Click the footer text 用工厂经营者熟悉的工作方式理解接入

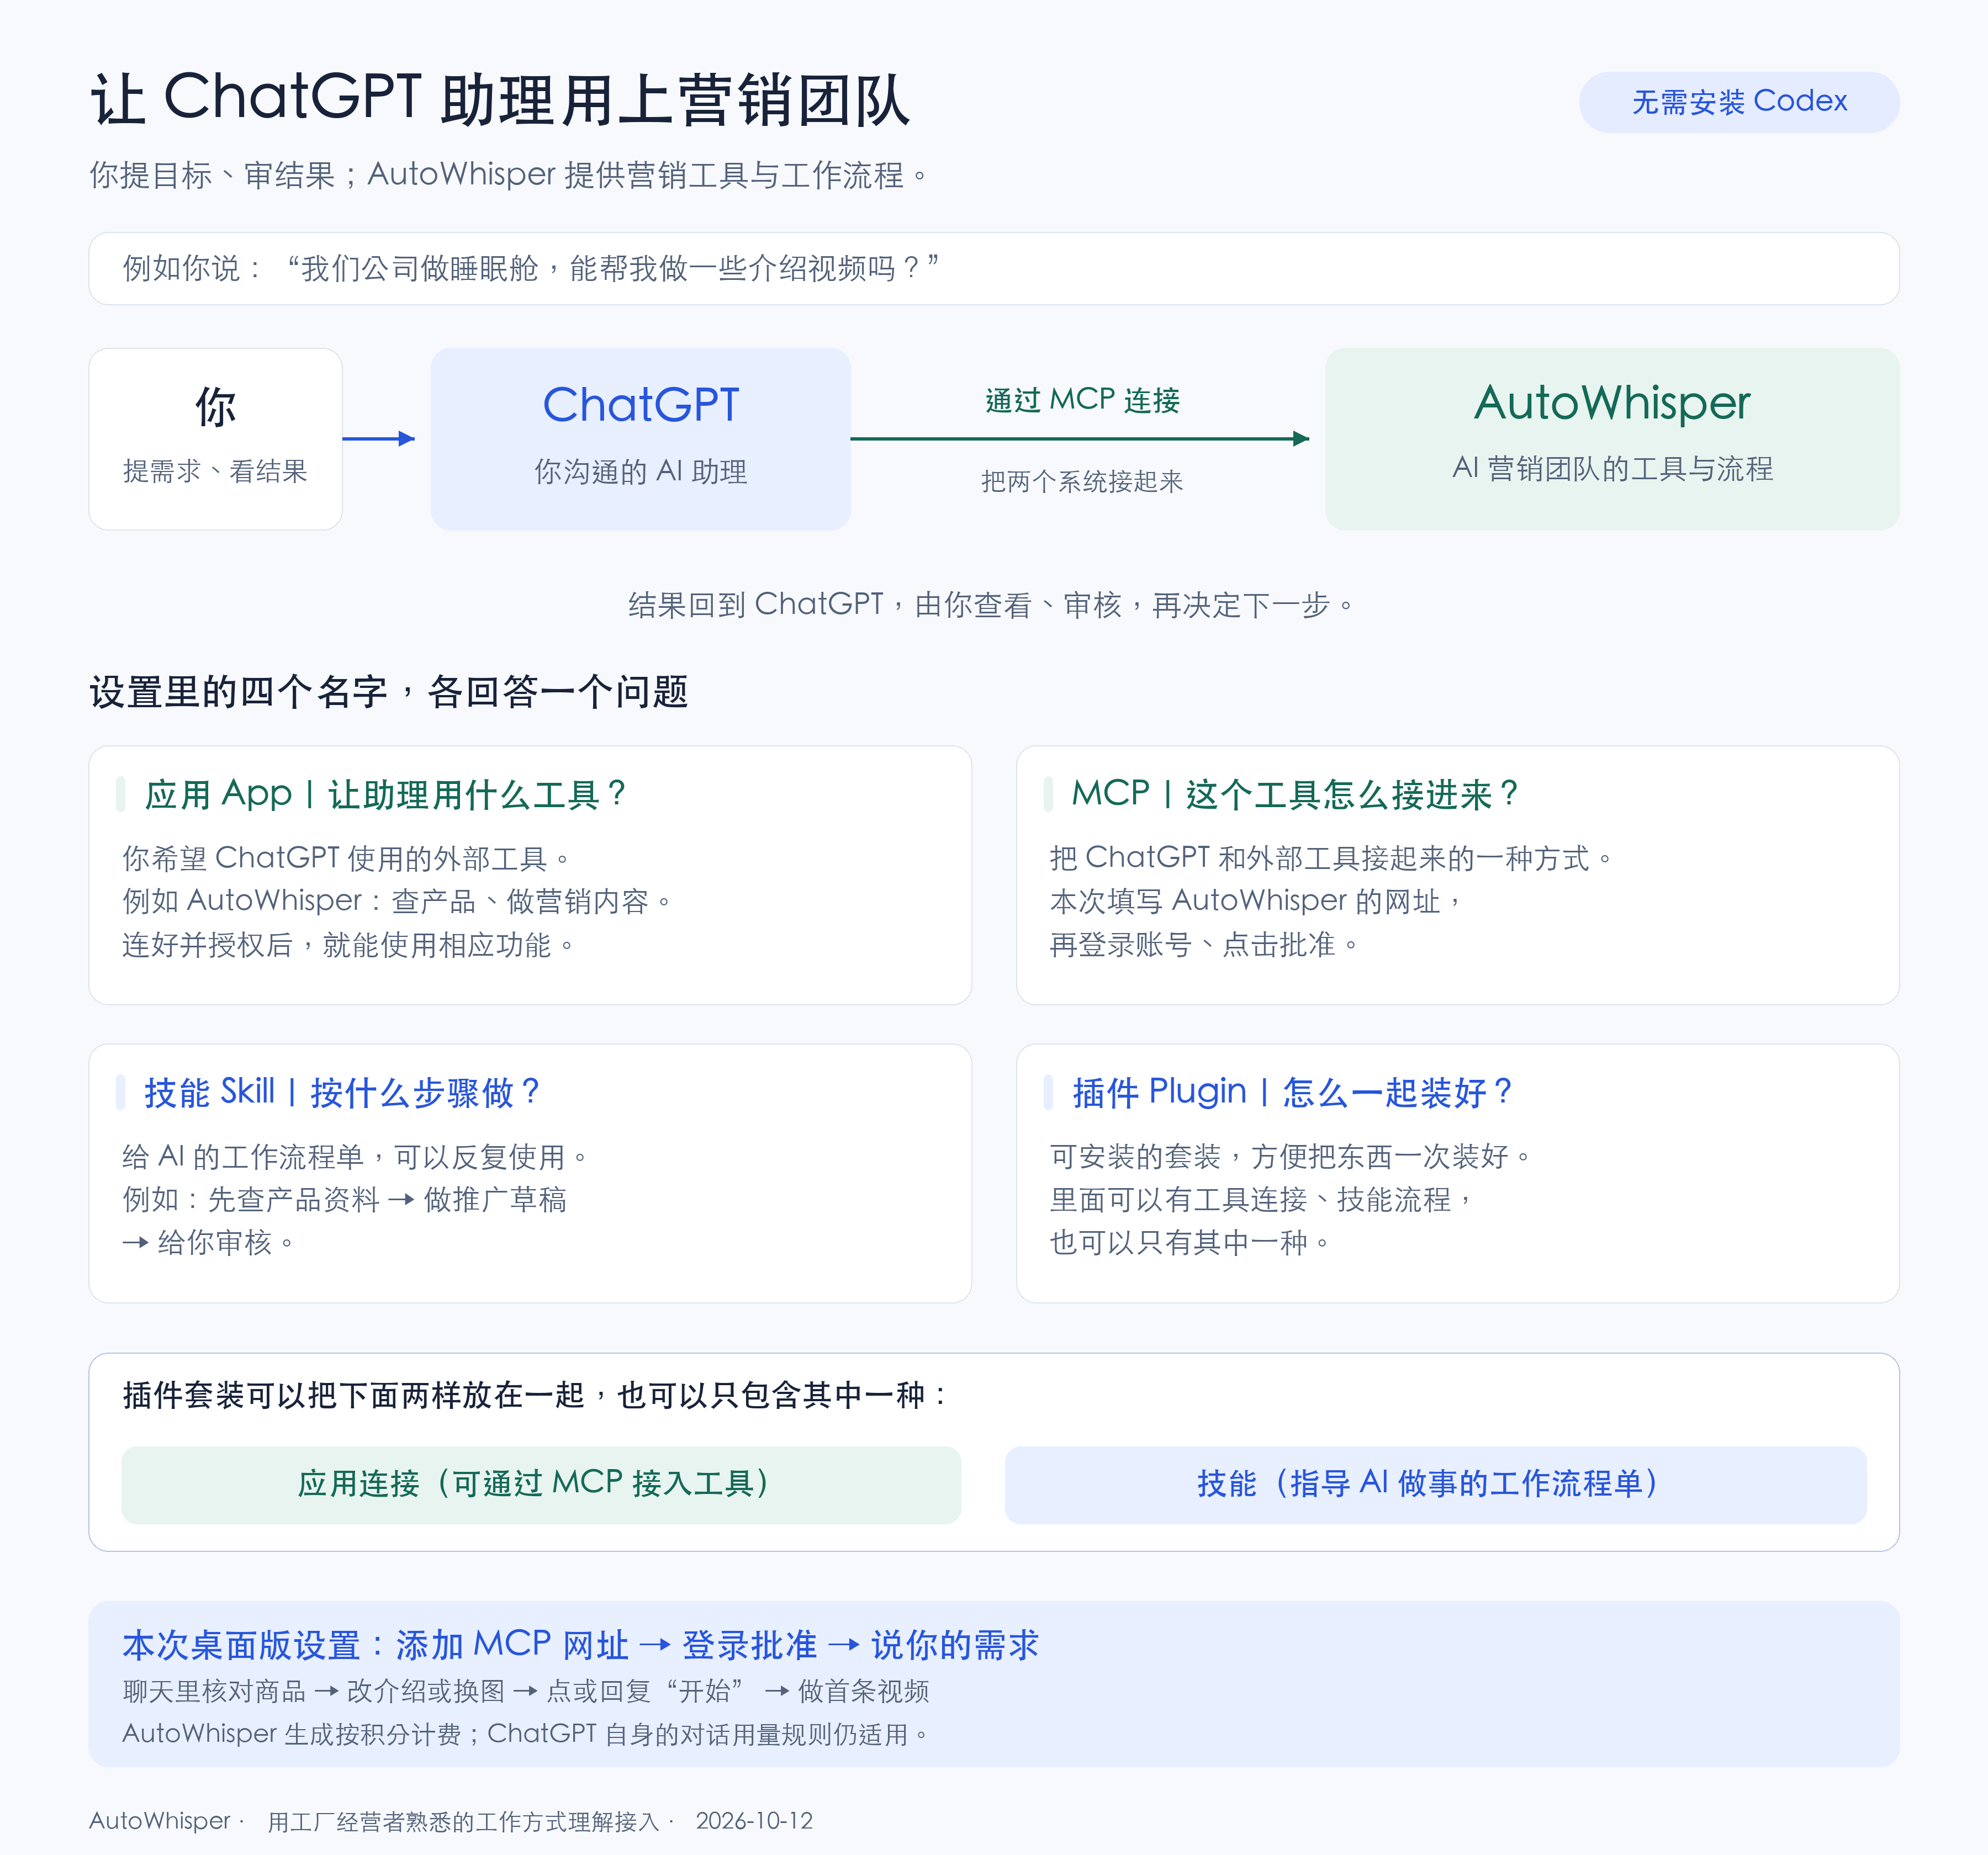tap(463, 1821)
